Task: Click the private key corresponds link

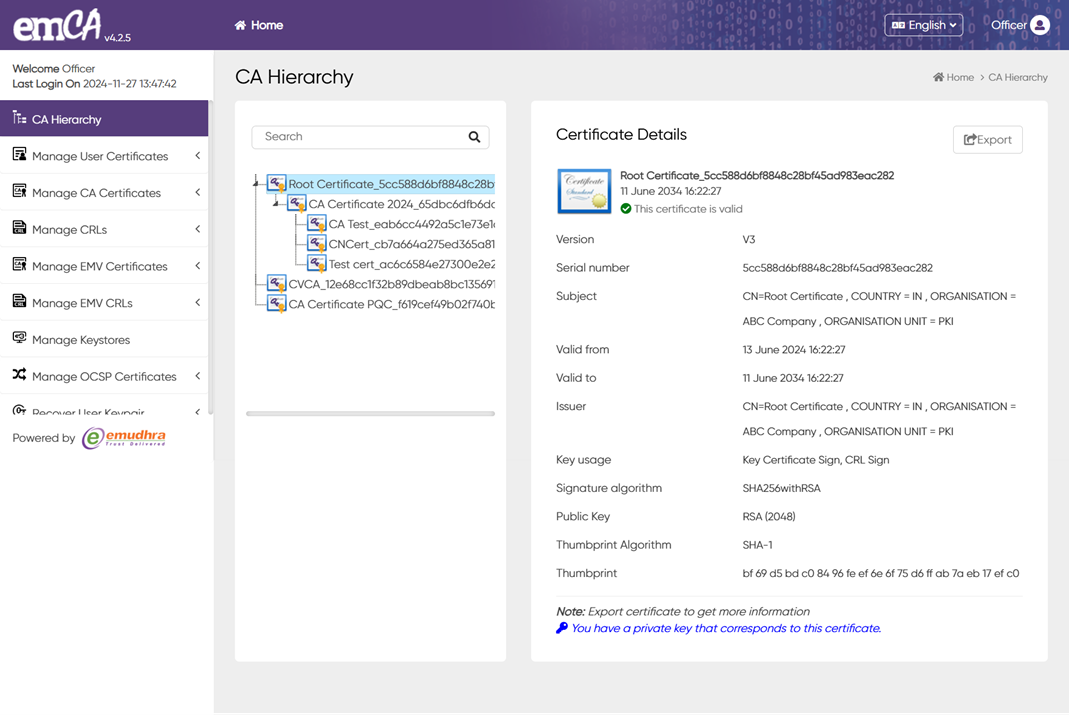Action: [x=725, y=628]
